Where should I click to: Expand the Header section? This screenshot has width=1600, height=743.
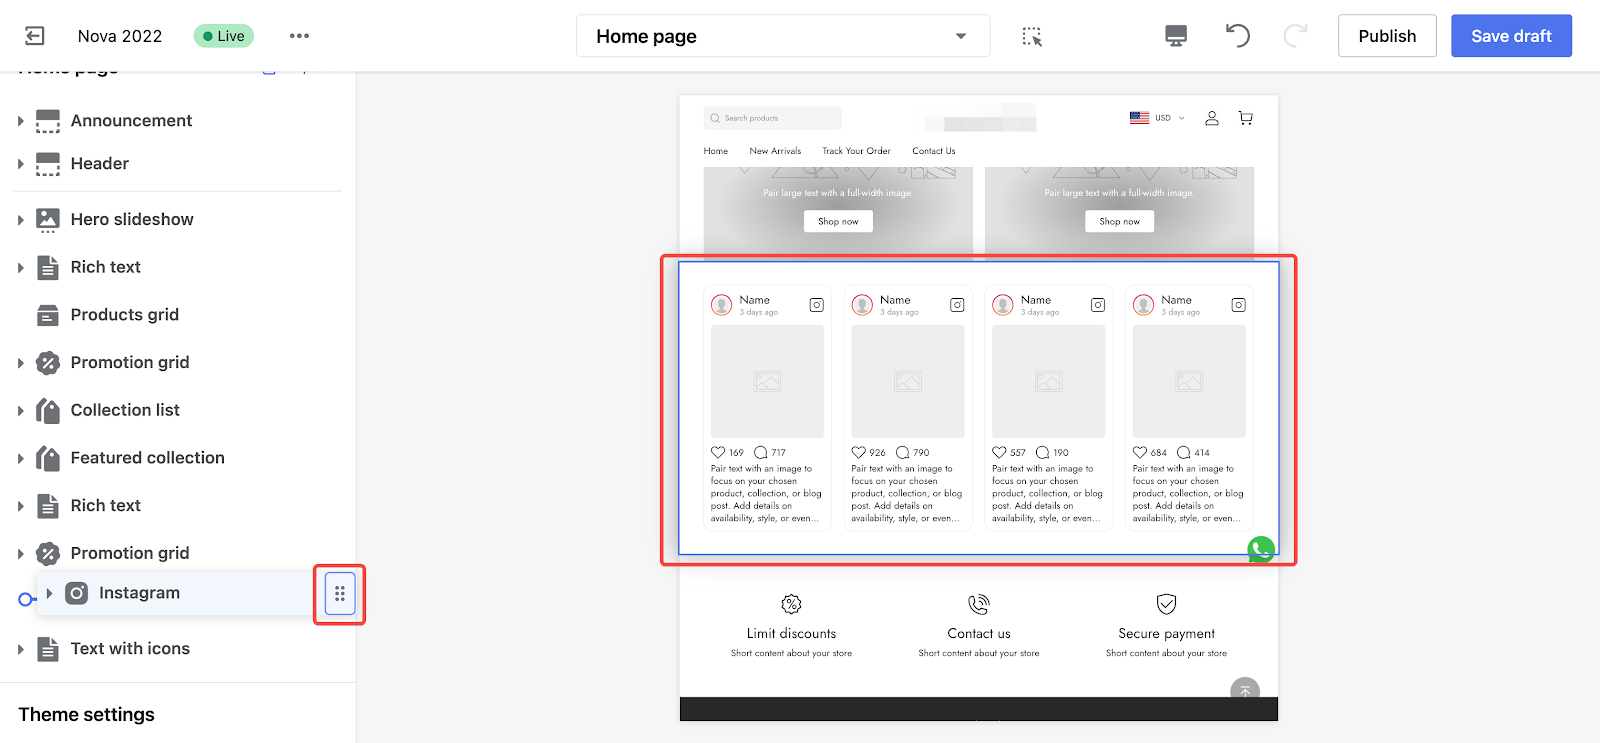pyautogui.click(x=20, y=164)
